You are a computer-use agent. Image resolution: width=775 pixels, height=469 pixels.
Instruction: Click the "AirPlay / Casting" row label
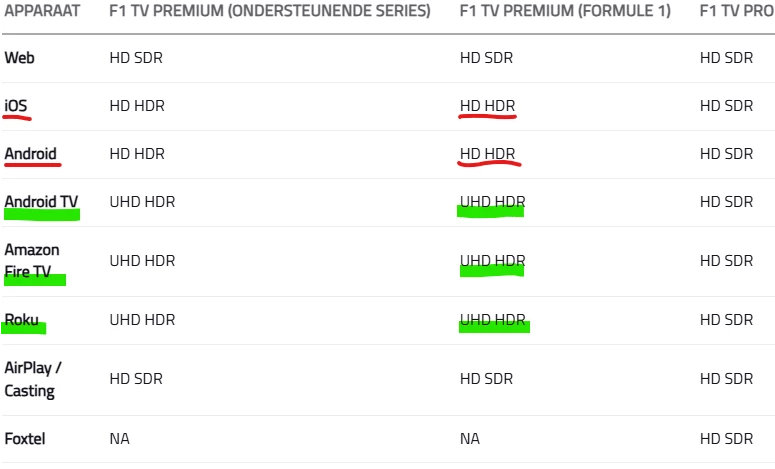33,379
